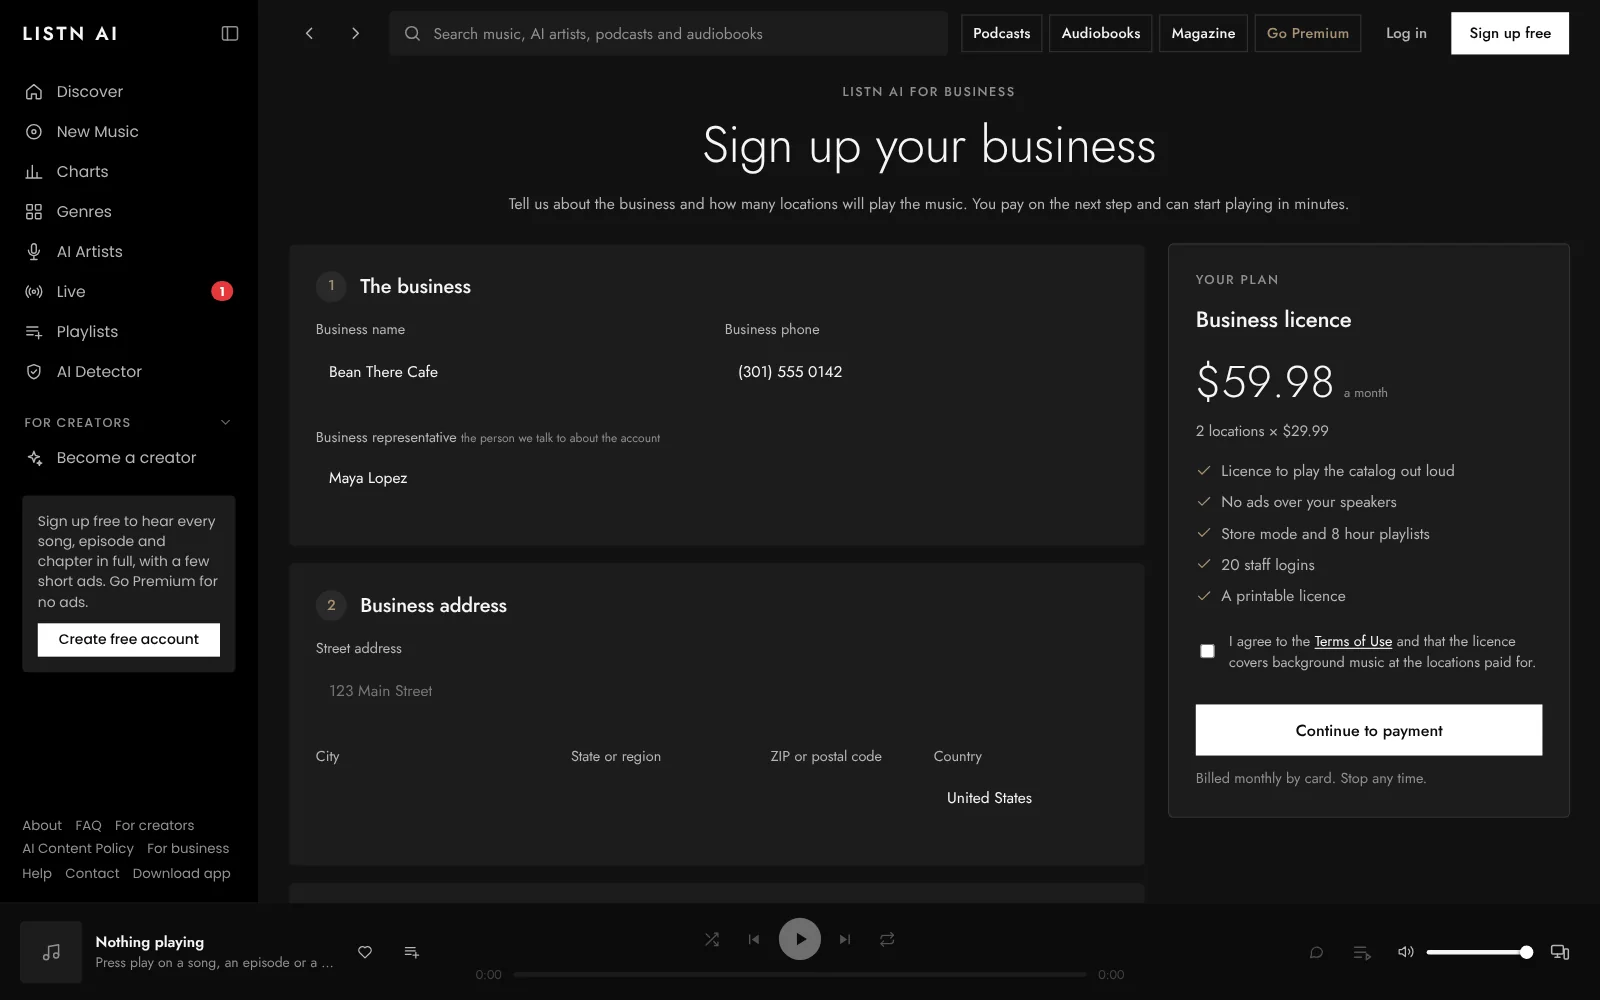Viewport: 1600px width, 1000px height.
Task: Open Go Premium
Action: pos(1308,33)
